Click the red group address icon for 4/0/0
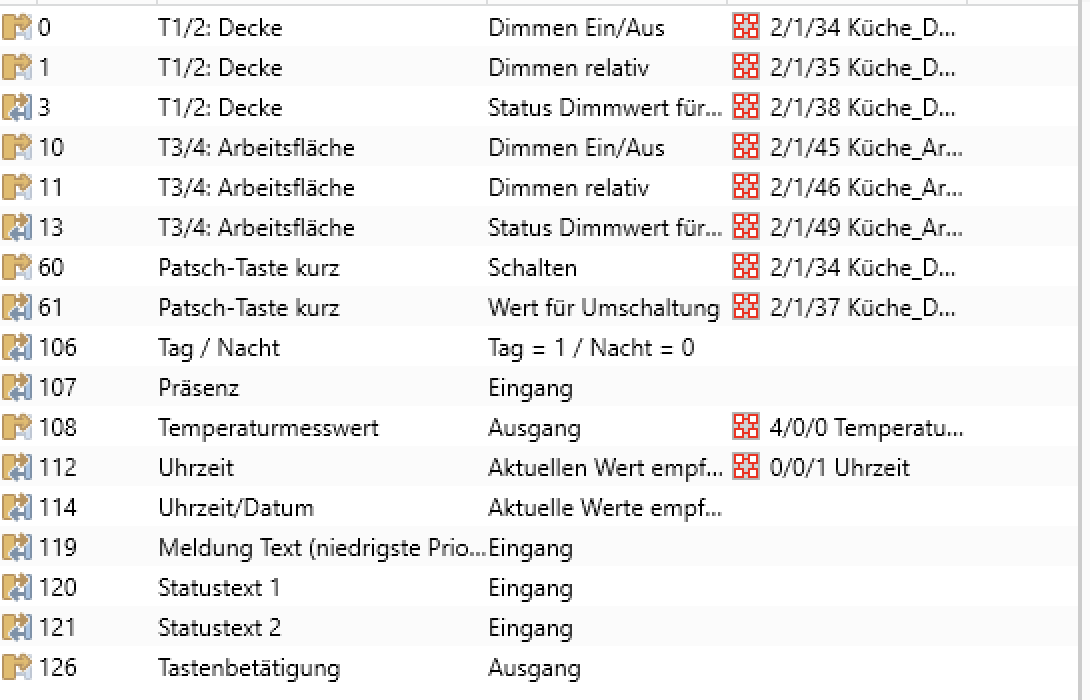 746,428
